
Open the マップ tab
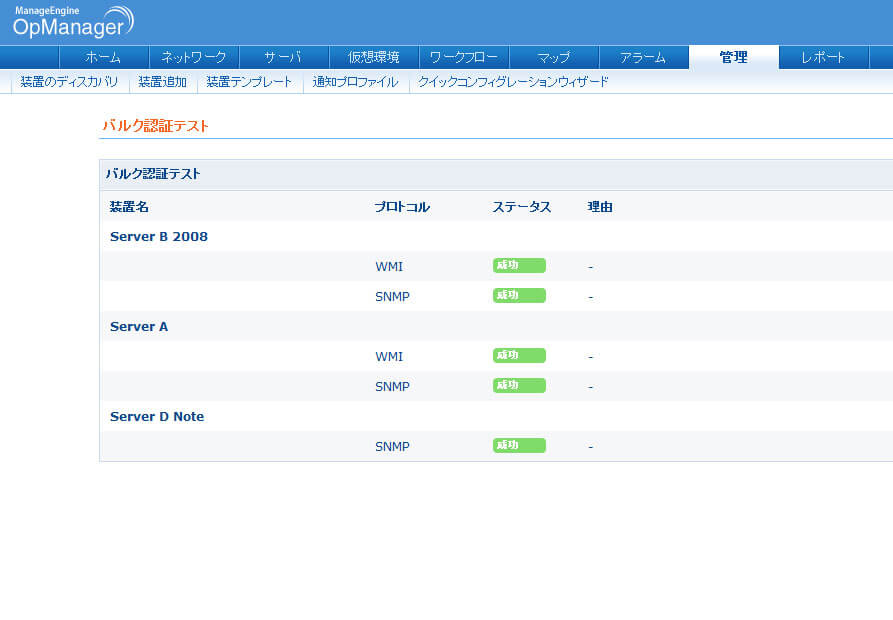coord(554,57)
